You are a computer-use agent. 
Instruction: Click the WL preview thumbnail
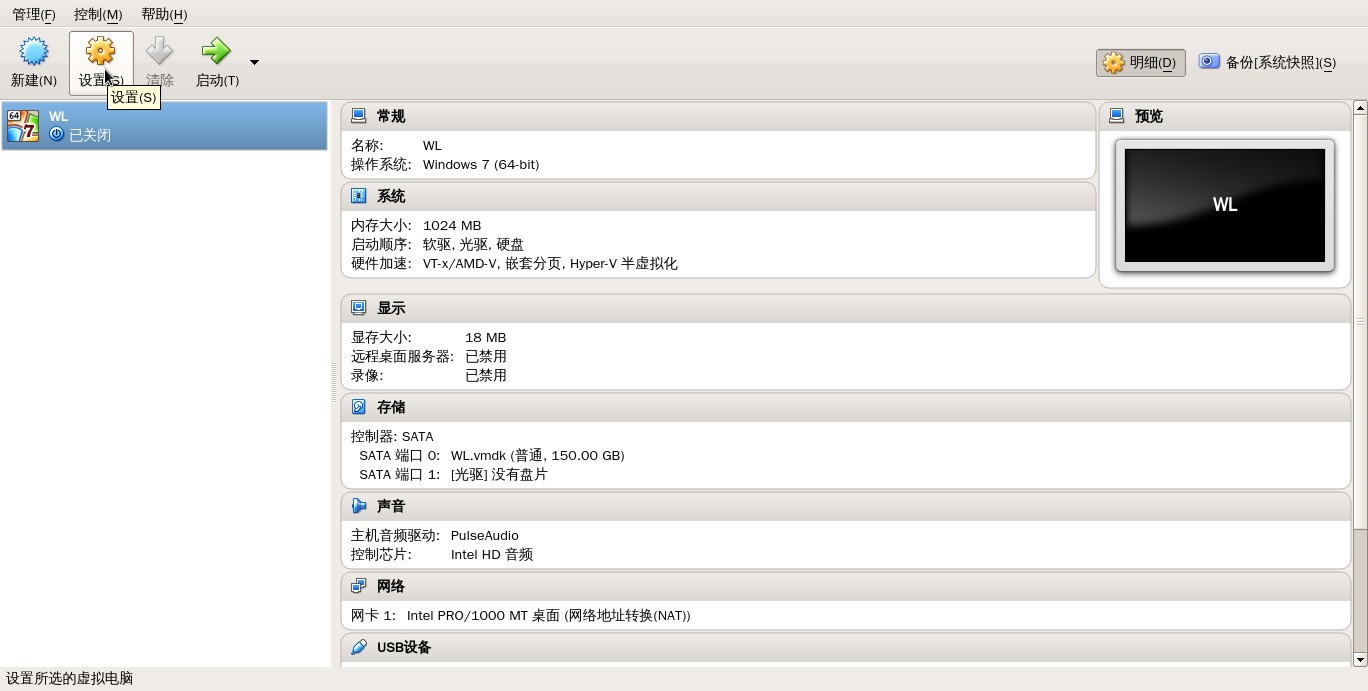1225,205
